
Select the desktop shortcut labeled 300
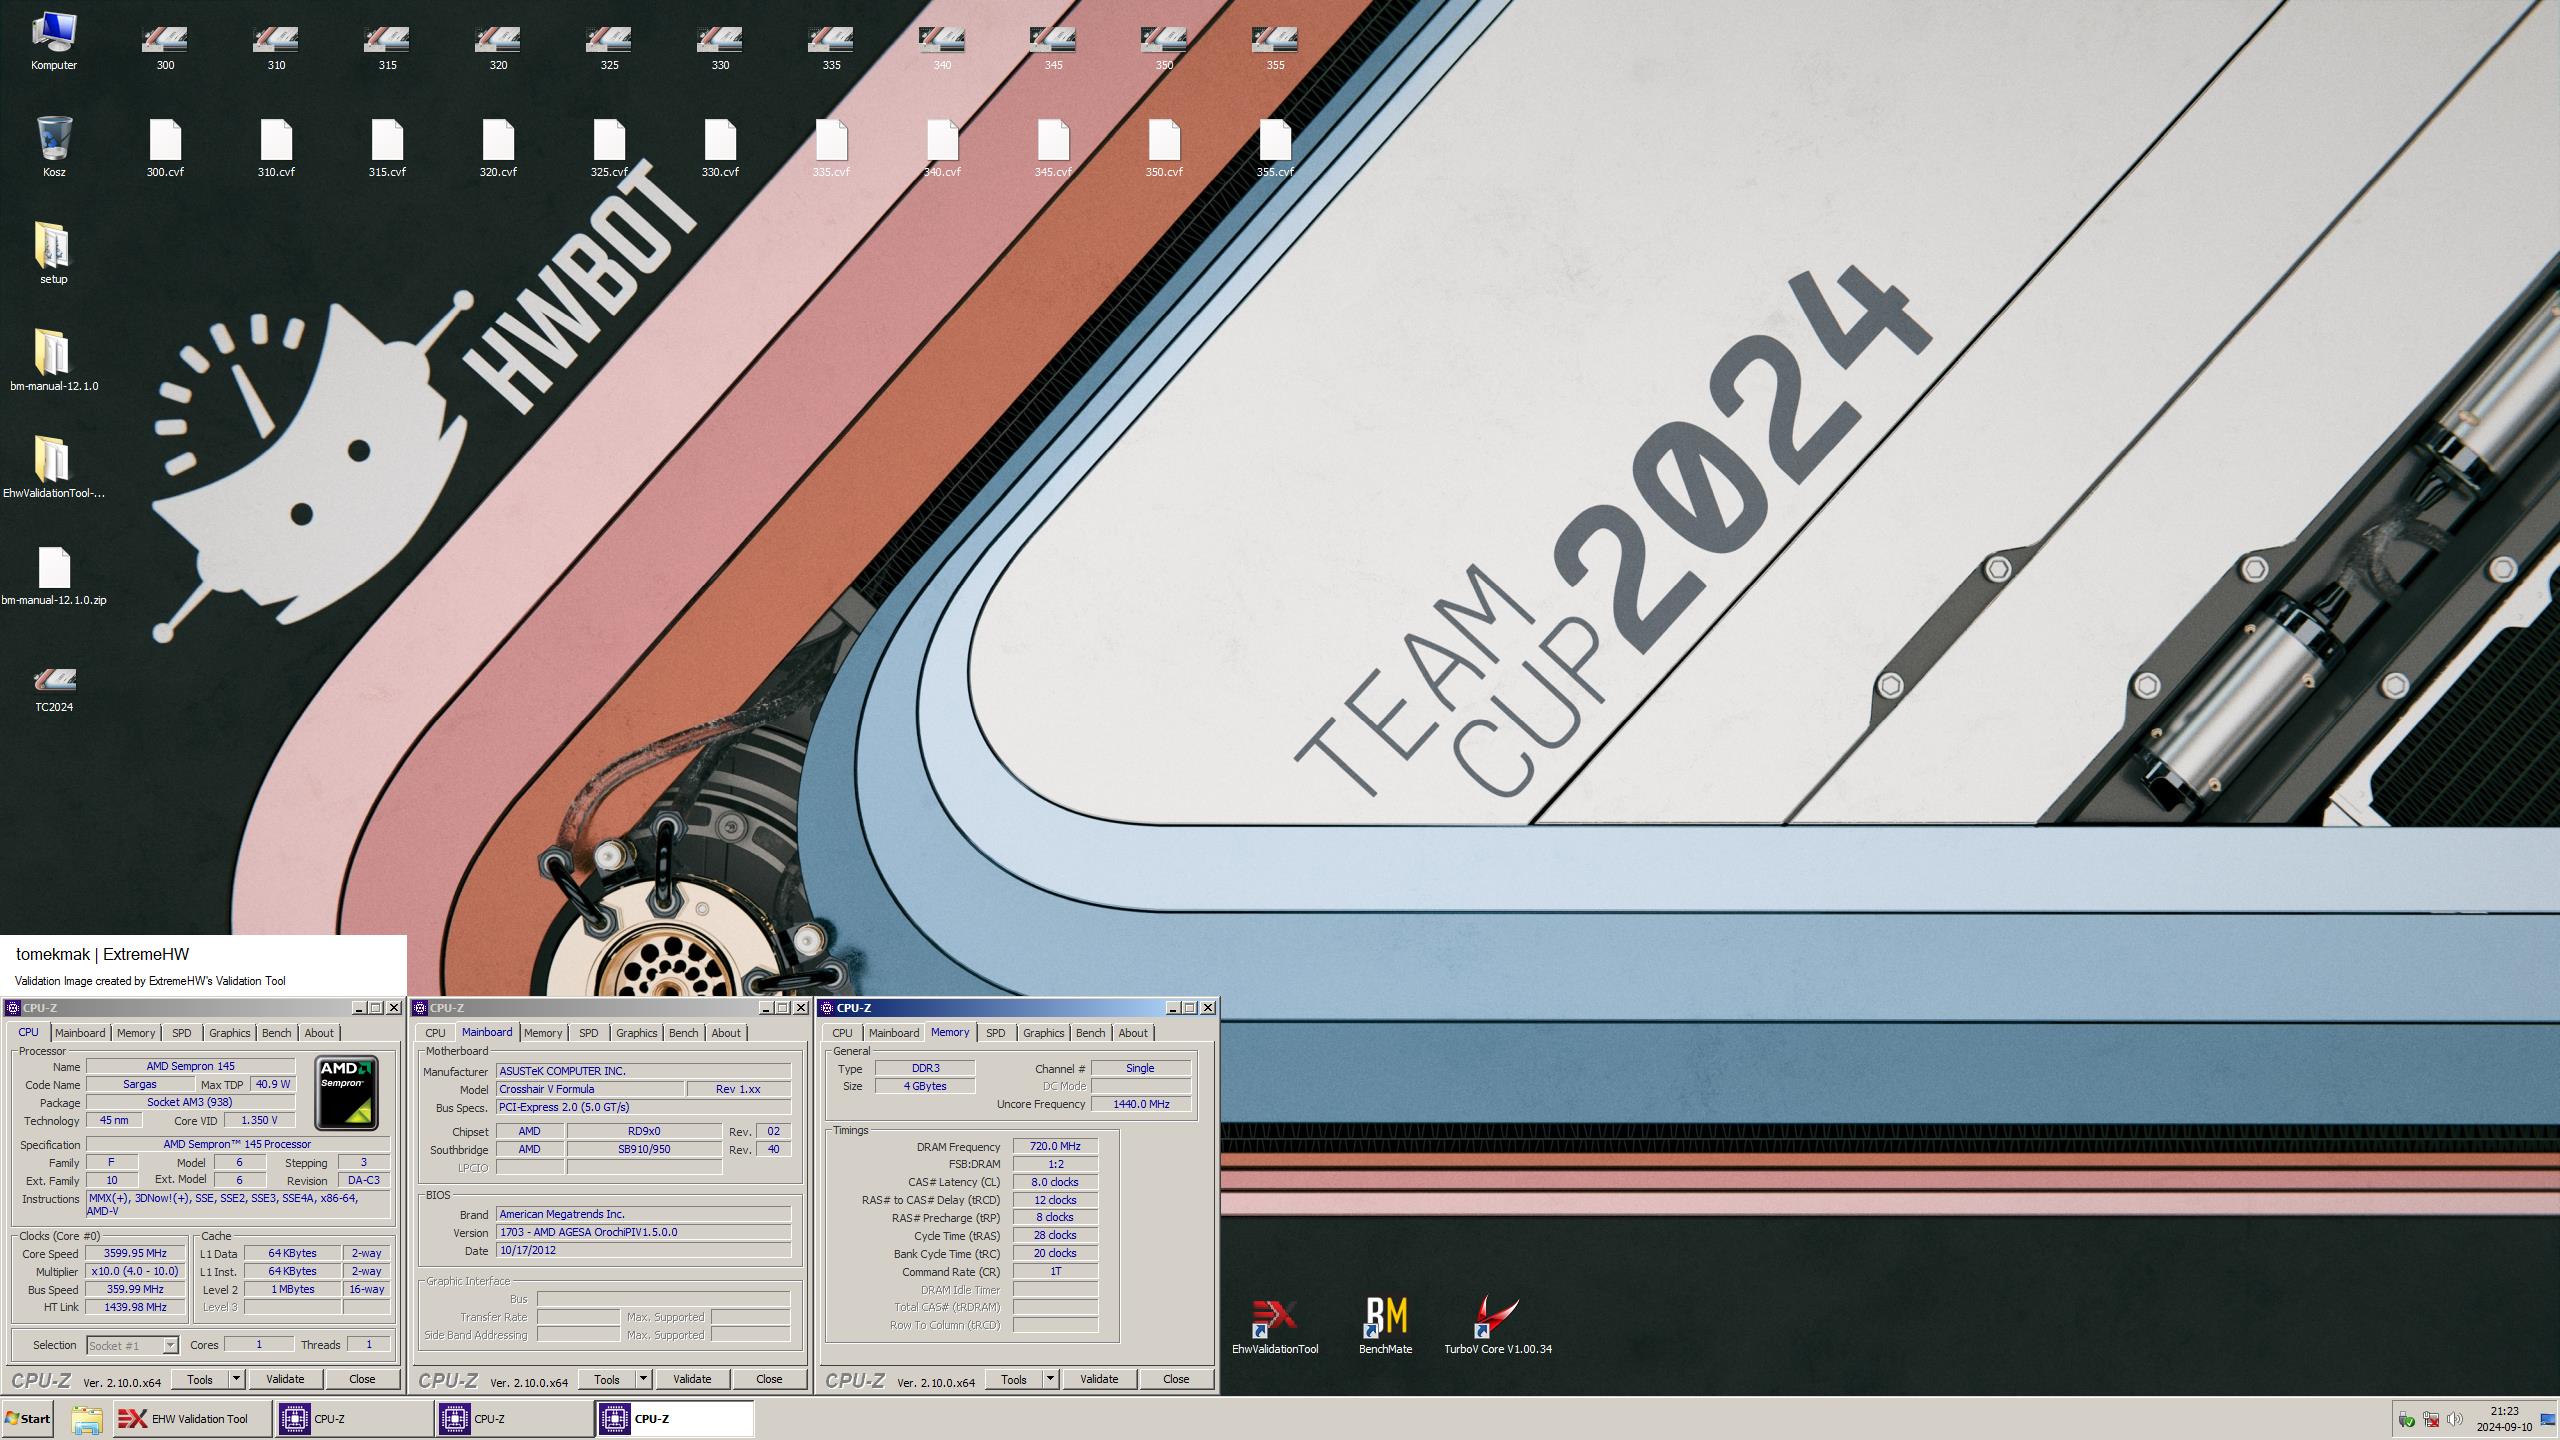[x=165, y=47]
